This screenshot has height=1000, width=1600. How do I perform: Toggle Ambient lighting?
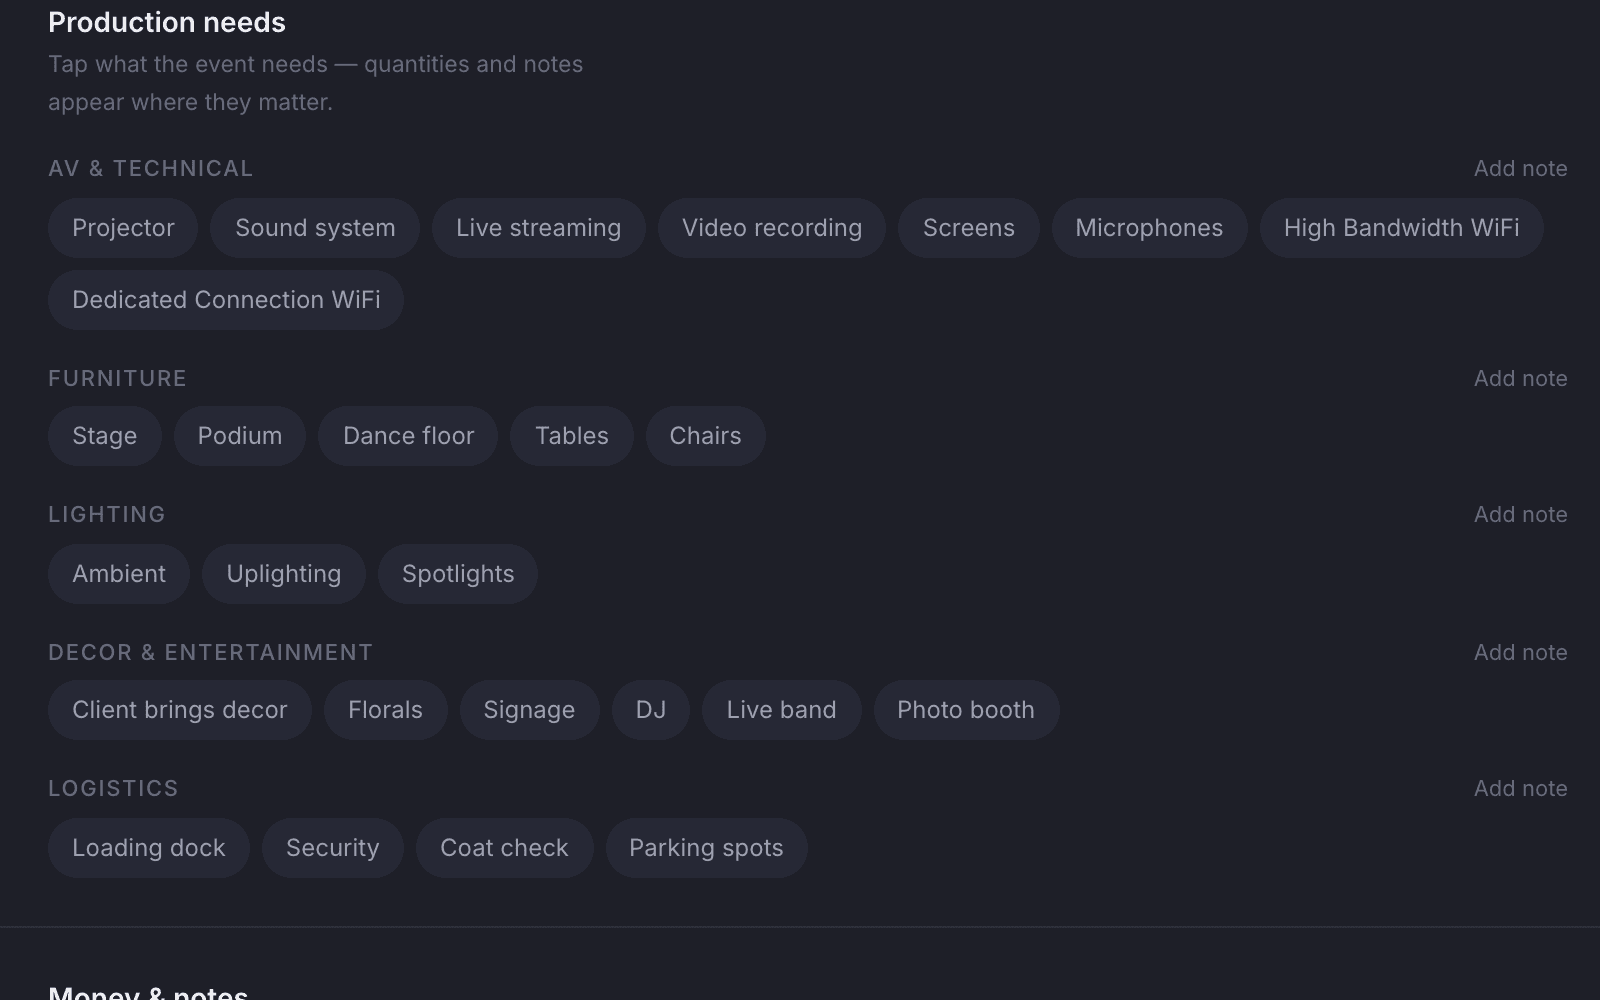(x=119, y=574)
